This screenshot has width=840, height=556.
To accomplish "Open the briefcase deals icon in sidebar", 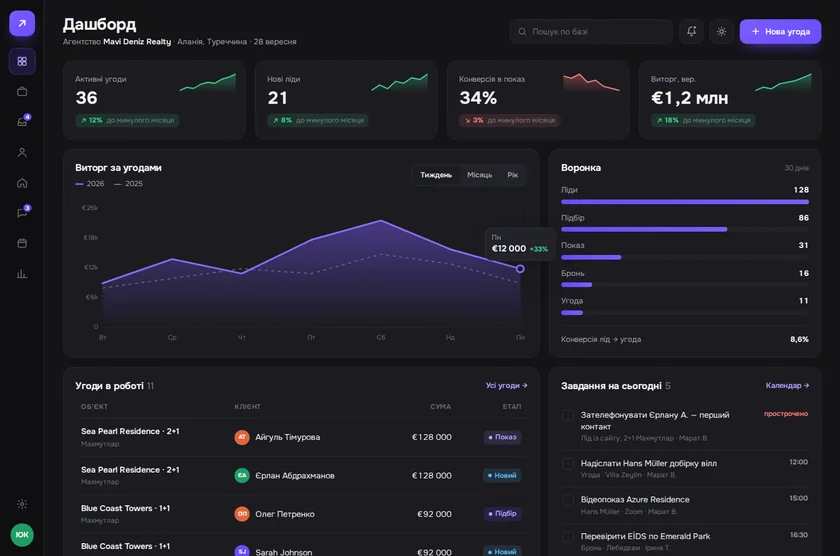I will [x=22, y=92].
